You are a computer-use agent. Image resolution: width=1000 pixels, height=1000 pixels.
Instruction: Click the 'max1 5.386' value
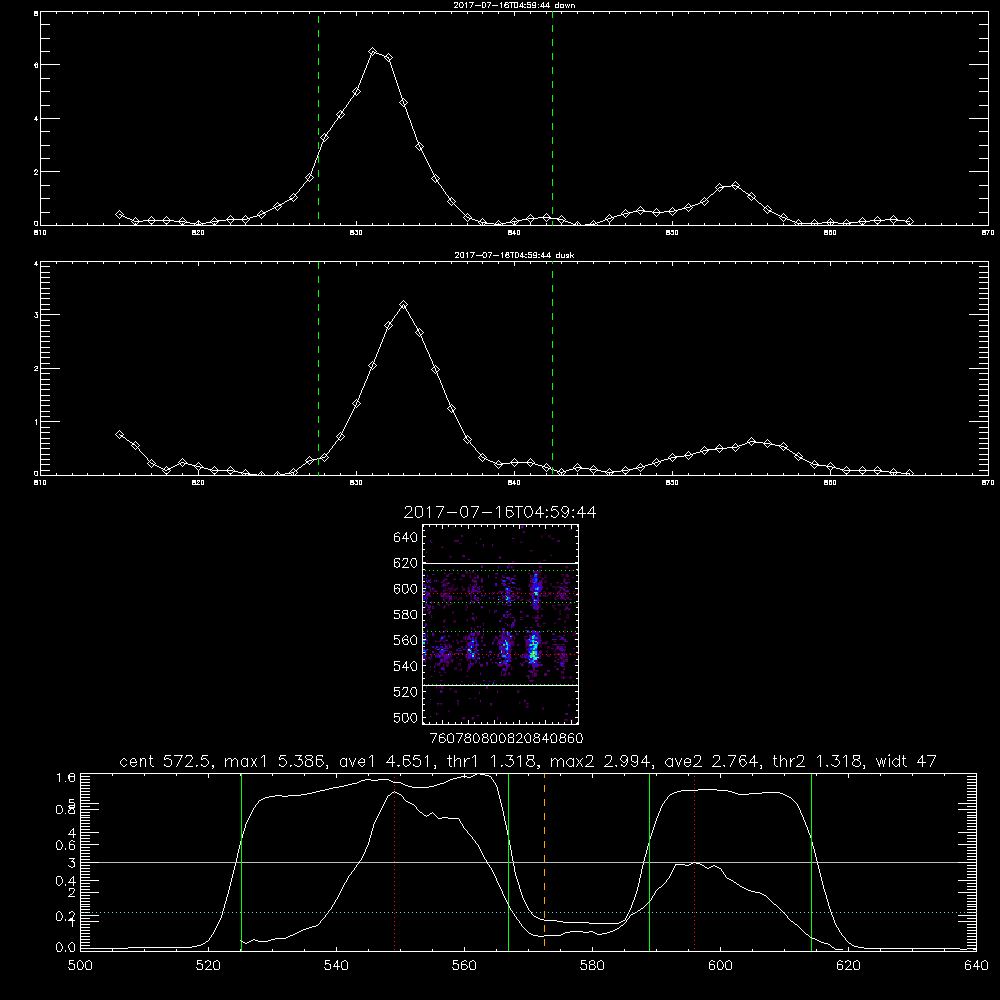pos(278,761)
